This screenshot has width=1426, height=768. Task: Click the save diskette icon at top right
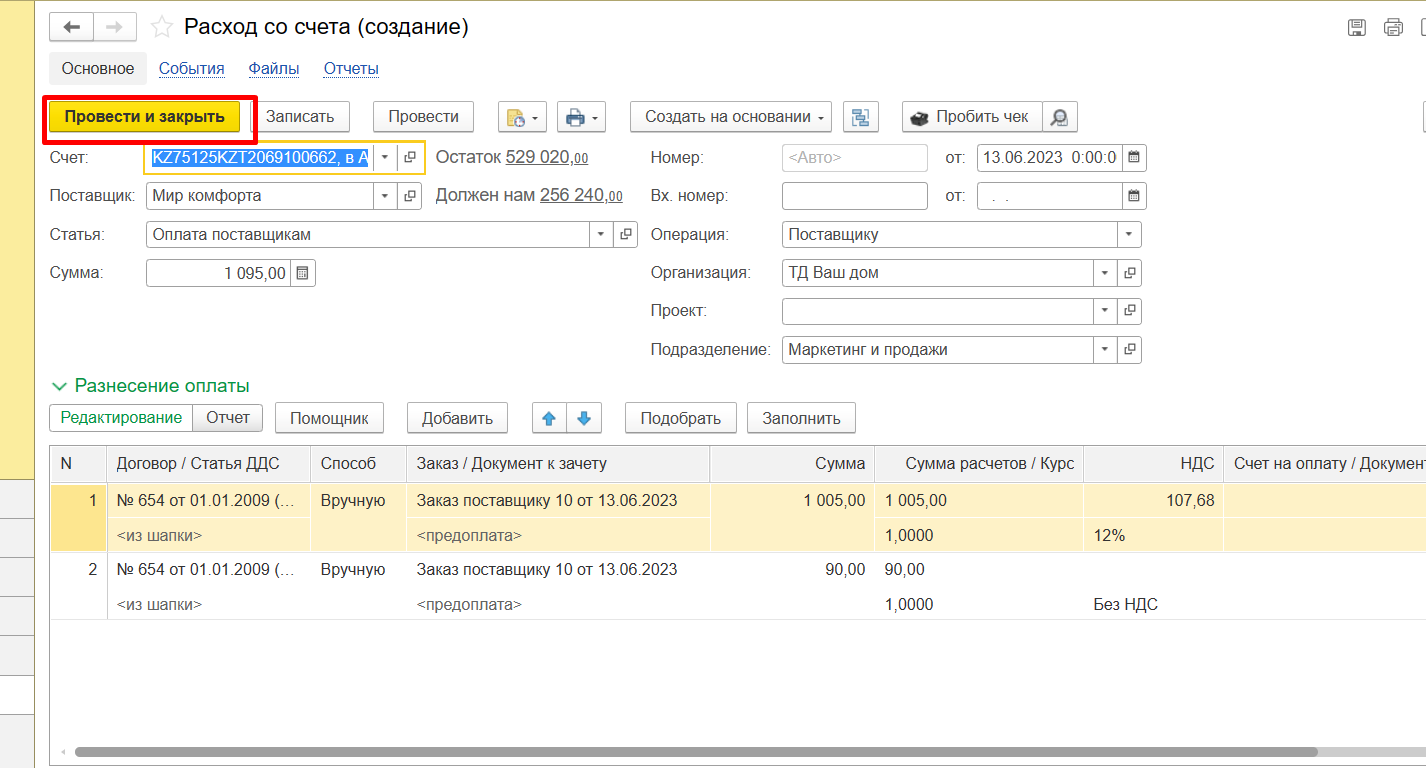pyautogui.click(x=1357, y=28)
